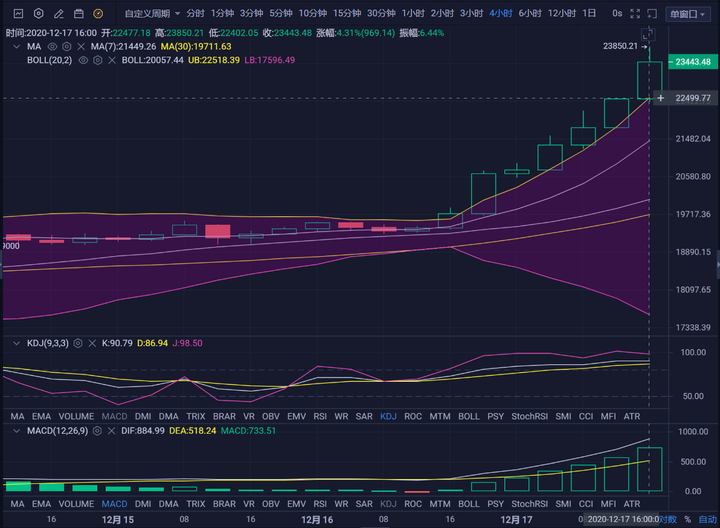The height and width of the screenshot is (528, 720).
Task: Switch to 1日 timeframe
Action: click(589, 14)
